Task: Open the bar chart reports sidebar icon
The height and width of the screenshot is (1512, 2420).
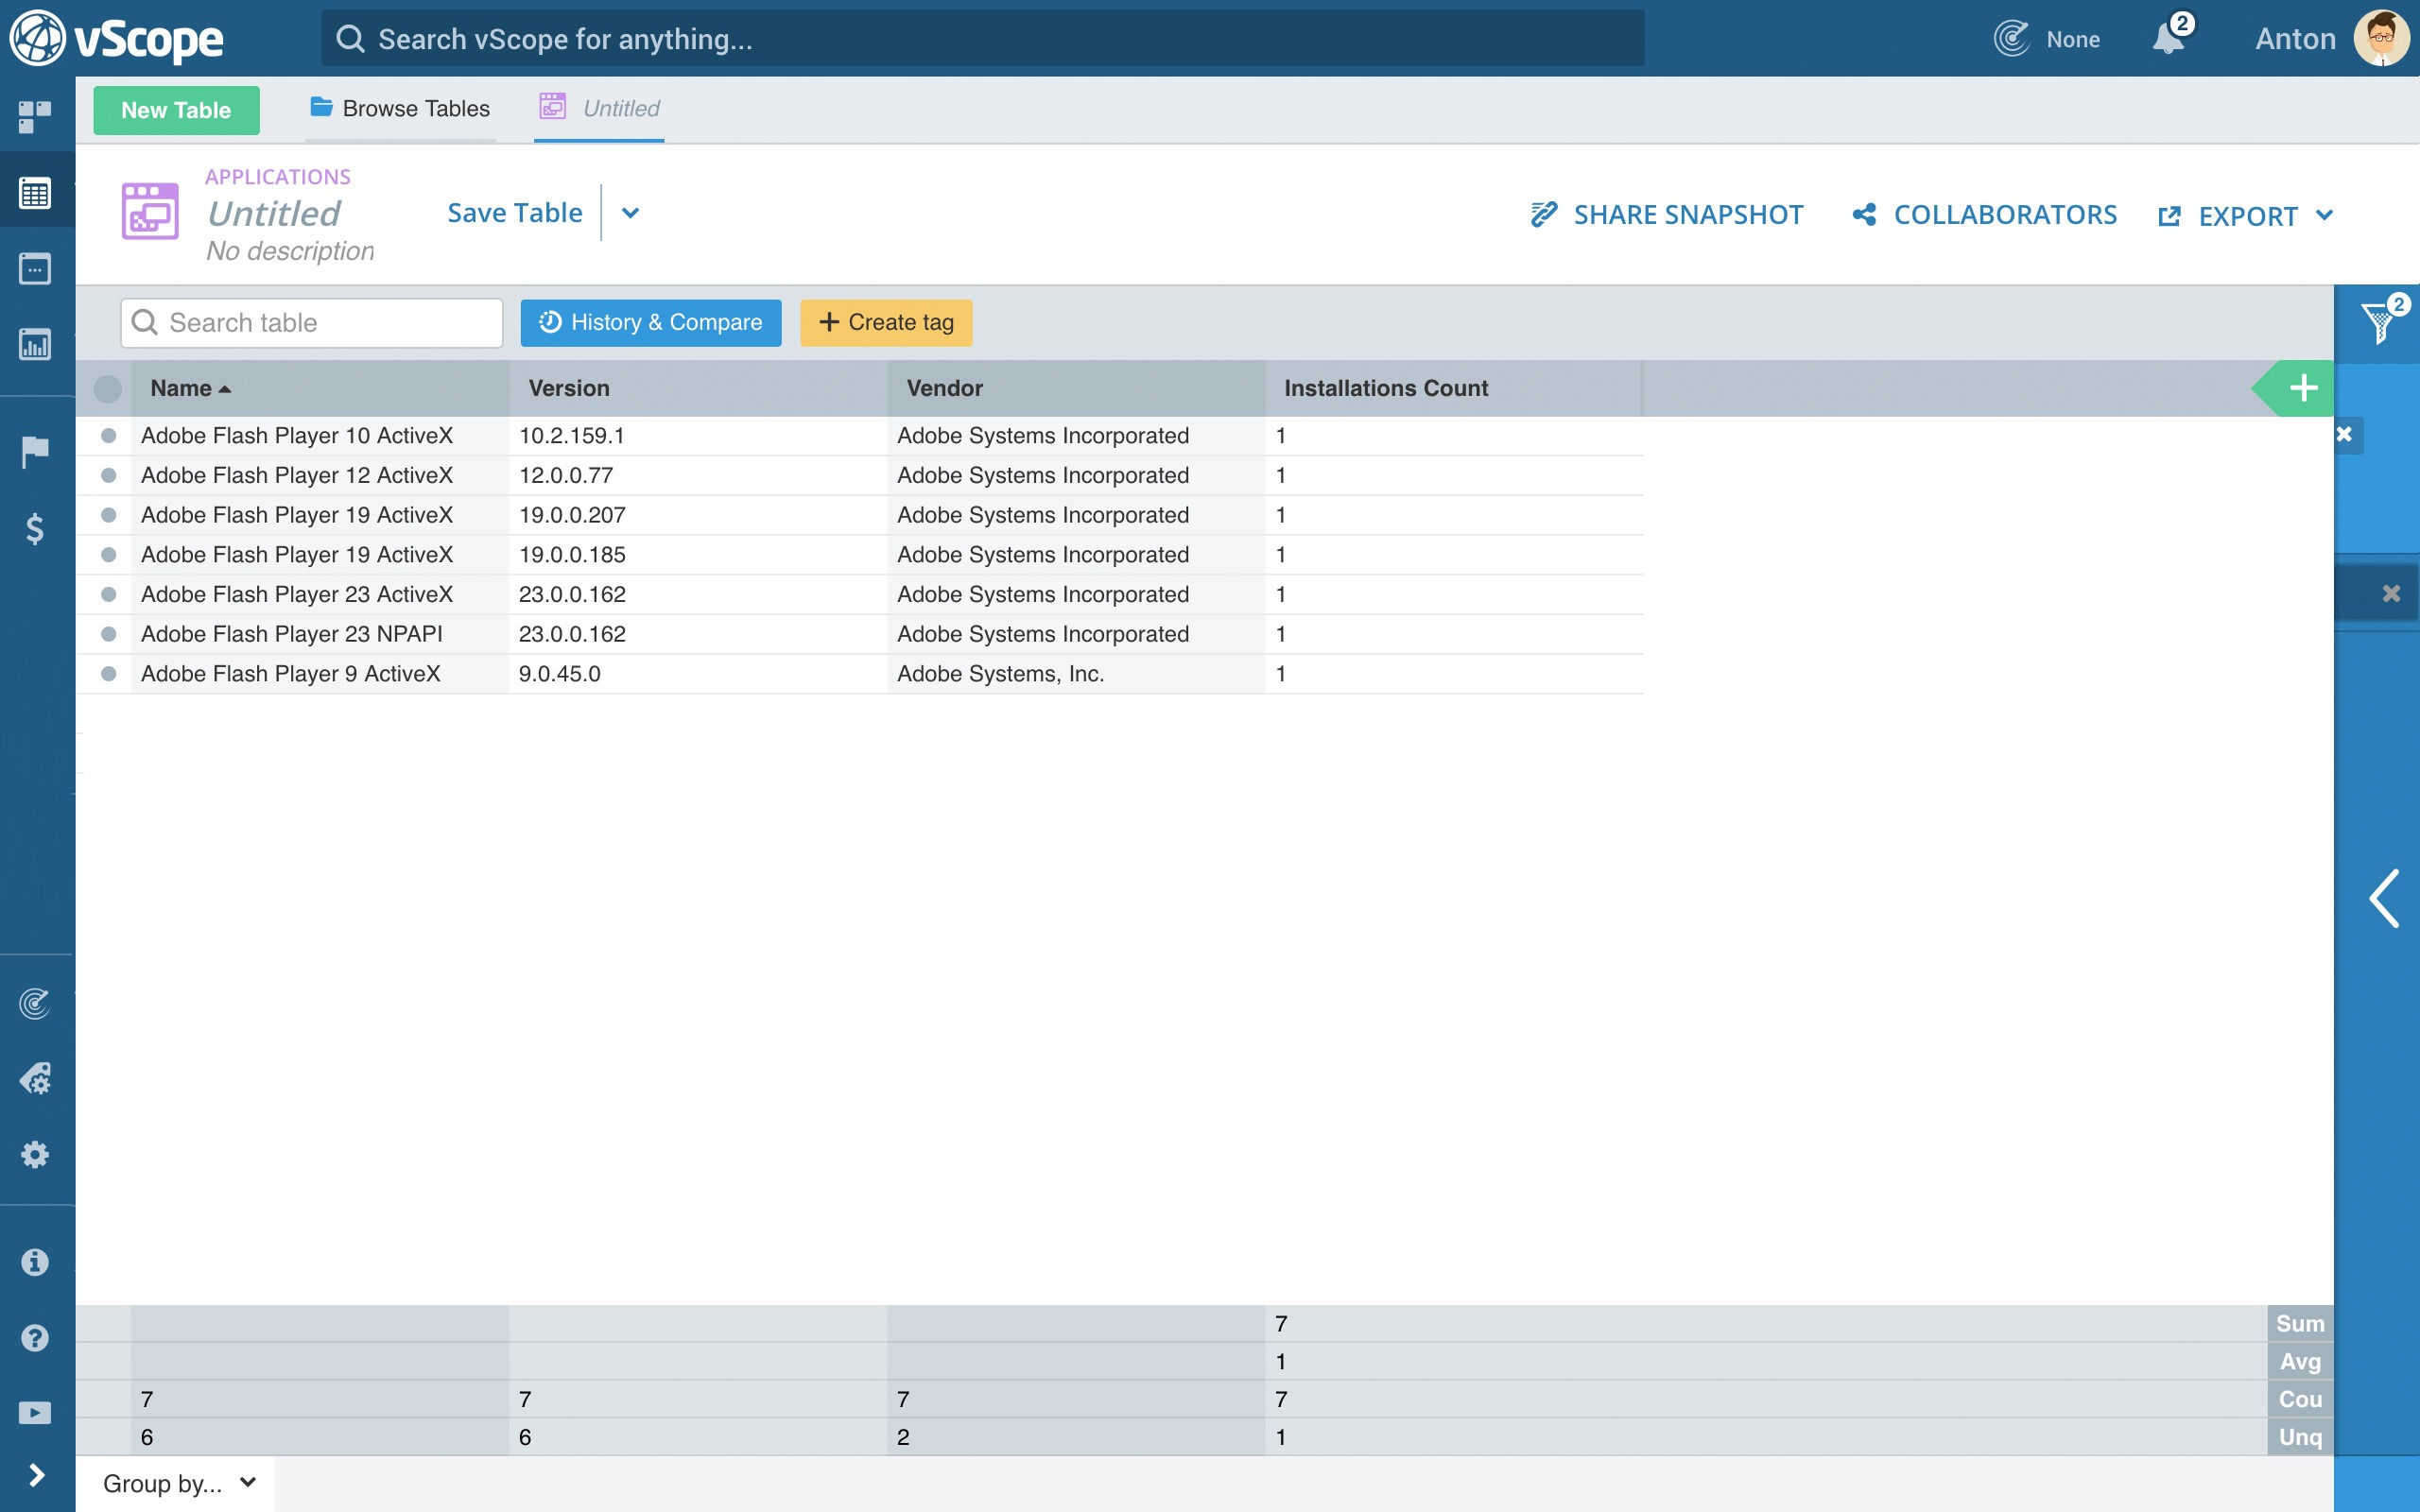Action: (x=35, y=344)
